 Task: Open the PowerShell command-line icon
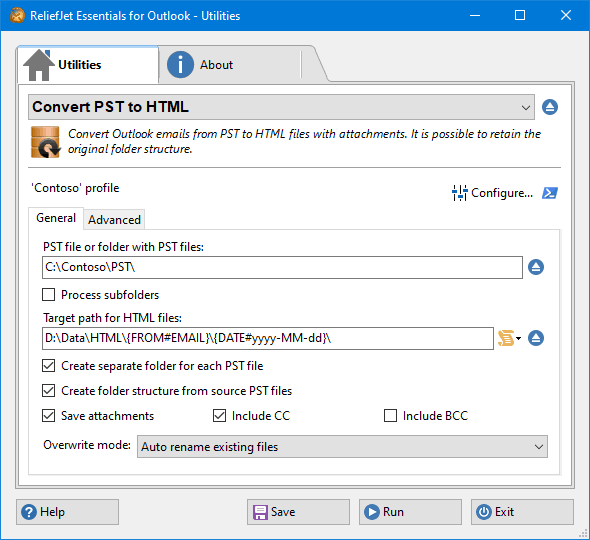coord(550,193)
